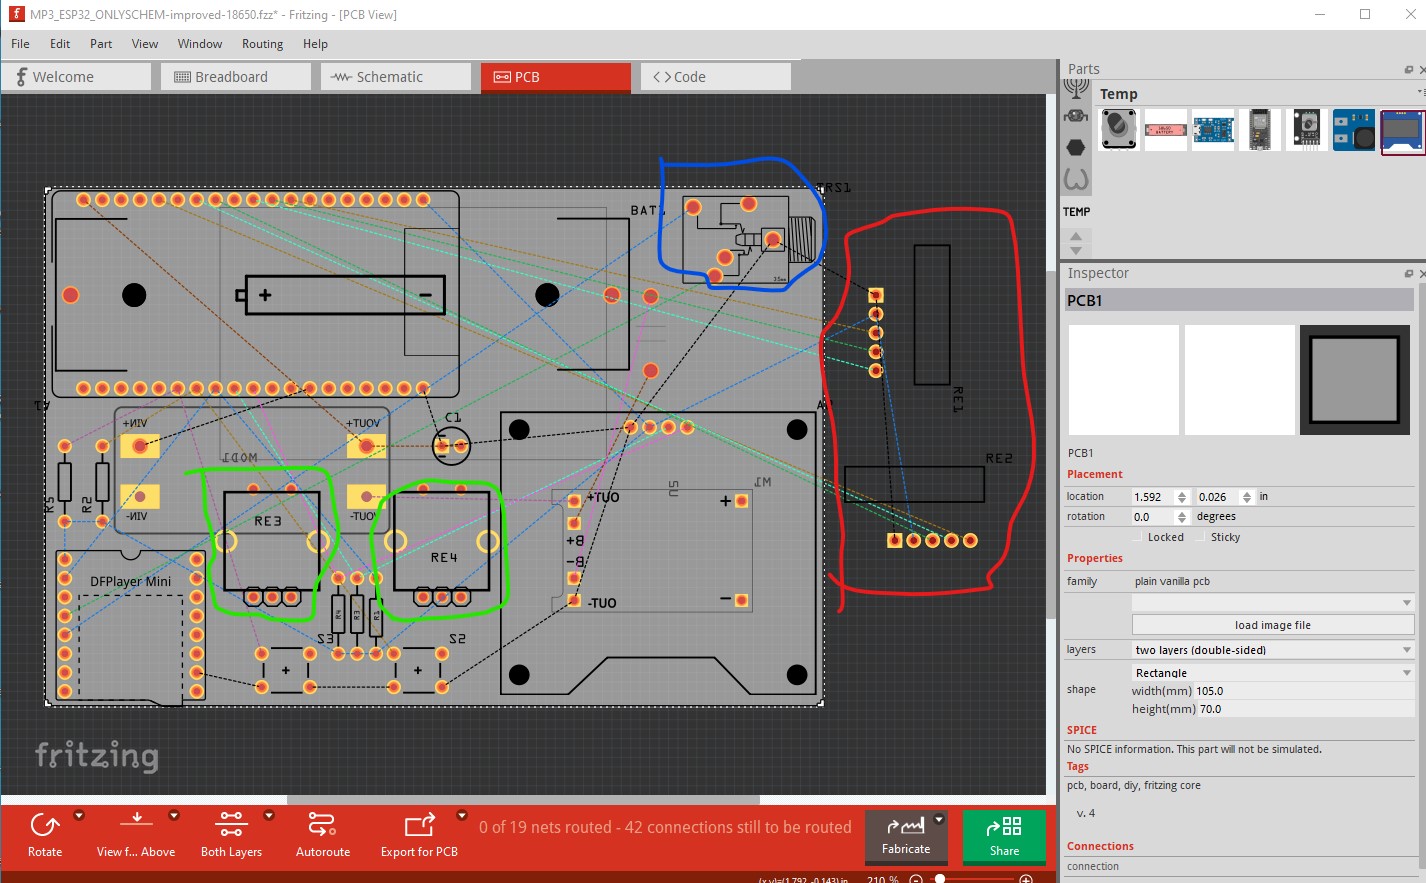Screen dimensions: 1426x883
Task: Click the Rotate tool icon
Action: click(x=45, y=825)
